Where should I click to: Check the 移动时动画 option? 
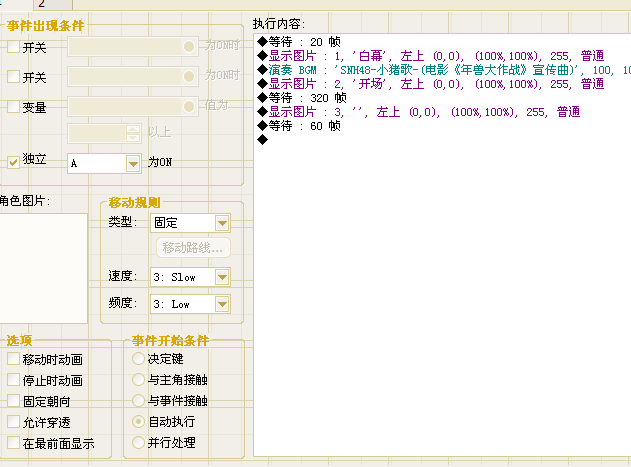(x=13, y=359)
